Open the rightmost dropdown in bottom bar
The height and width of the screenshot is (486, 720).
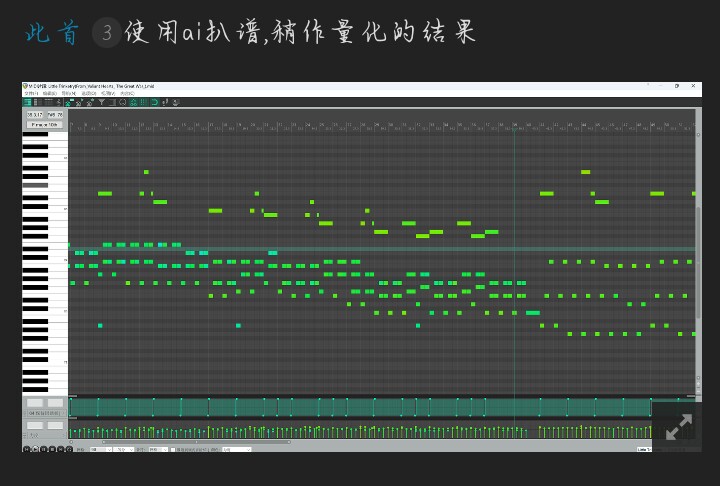coord(236,449)
